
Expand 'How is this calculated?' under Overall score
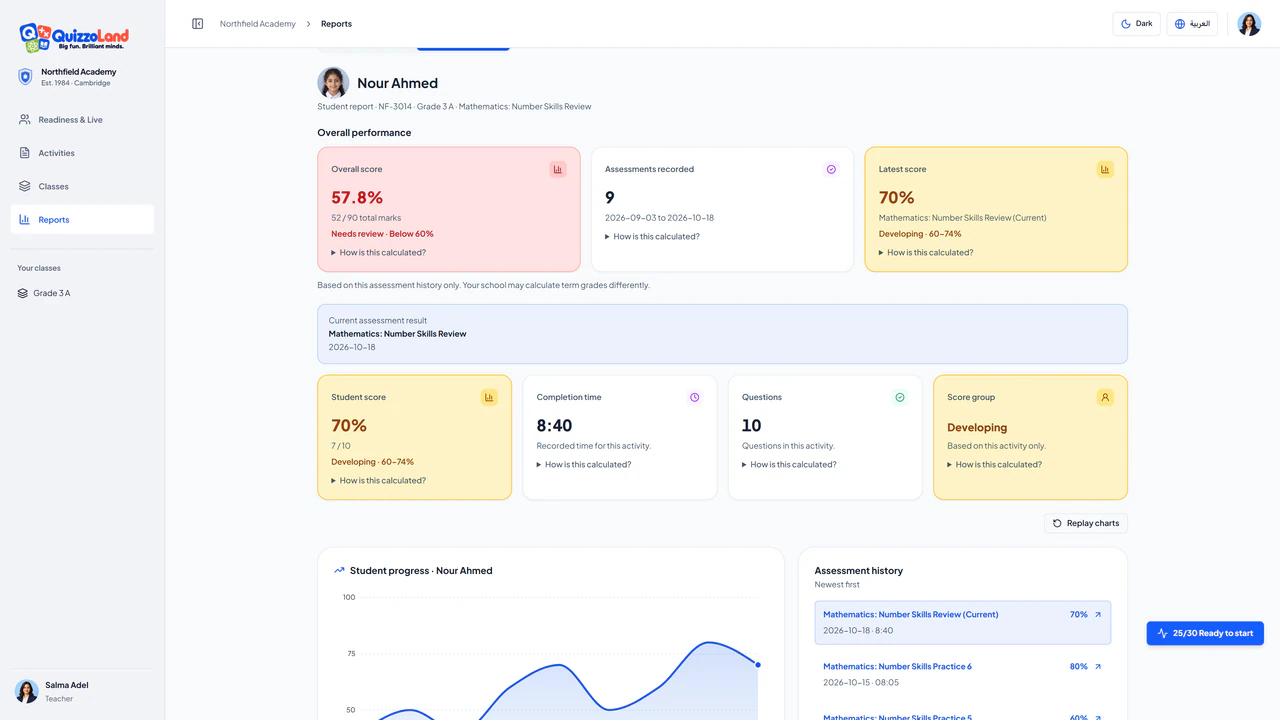[x=379, y=253]
